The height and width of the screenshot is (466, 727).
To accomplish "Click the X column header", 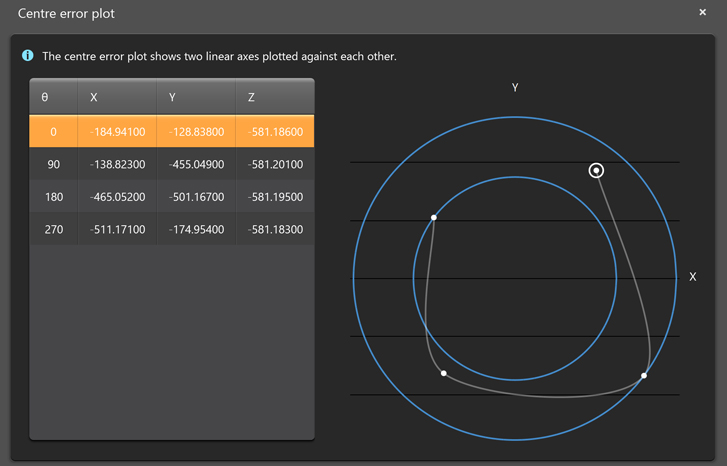I will coord(117,98).
